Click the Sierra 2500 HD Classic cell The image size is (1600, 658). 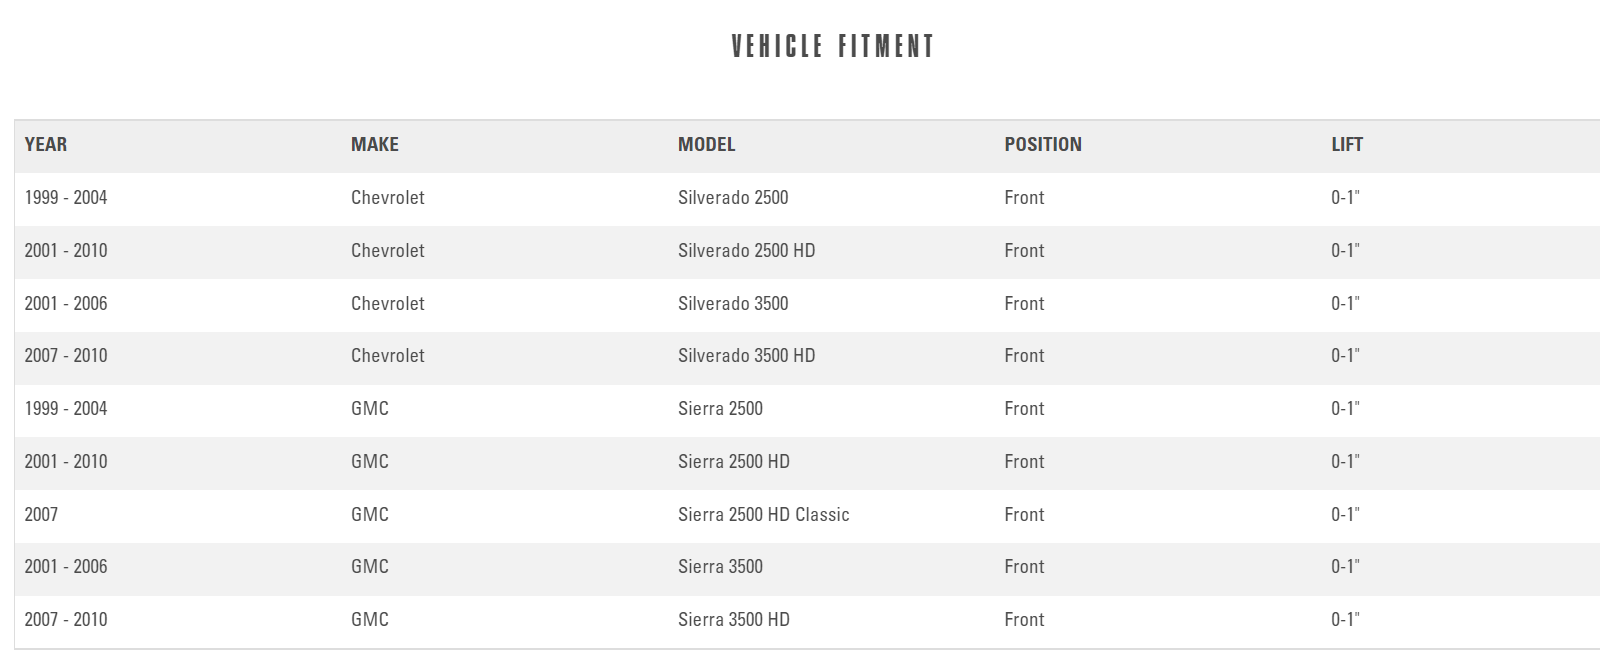[x=763, y=515]
